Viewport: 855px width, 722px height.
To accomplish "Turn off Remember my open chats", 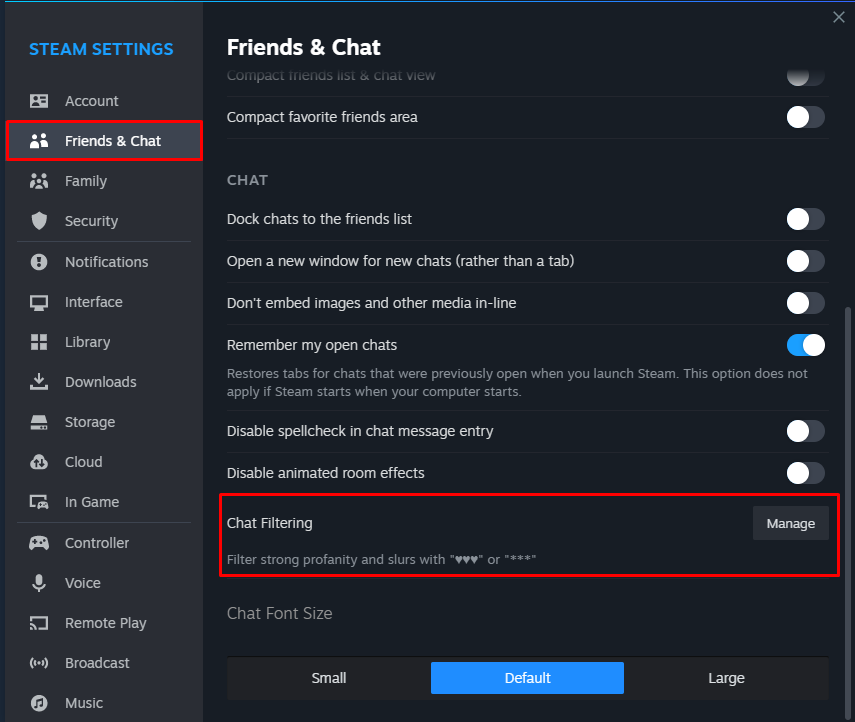I will 805,345.
